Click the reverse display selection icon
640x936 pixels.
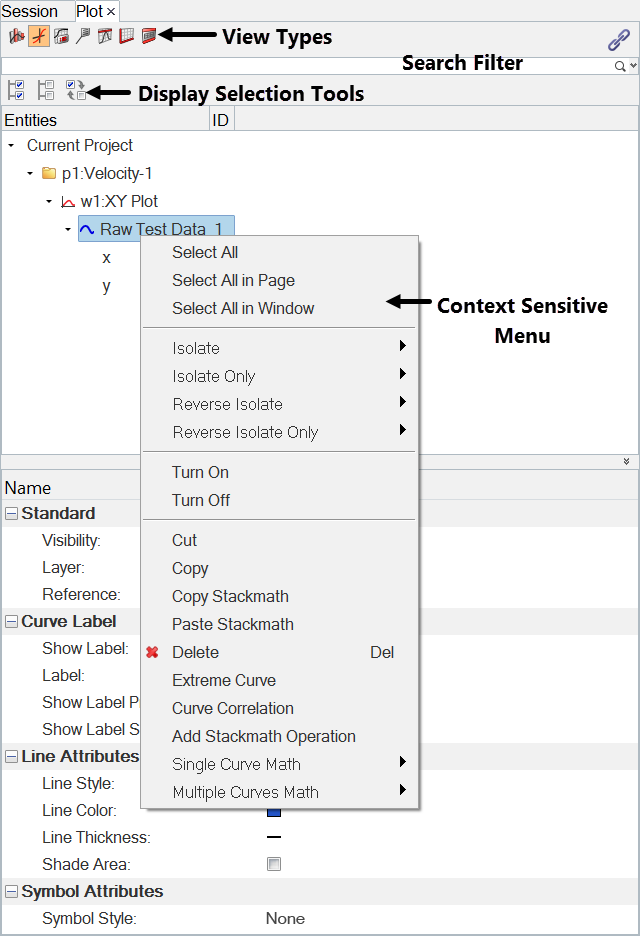76,90
